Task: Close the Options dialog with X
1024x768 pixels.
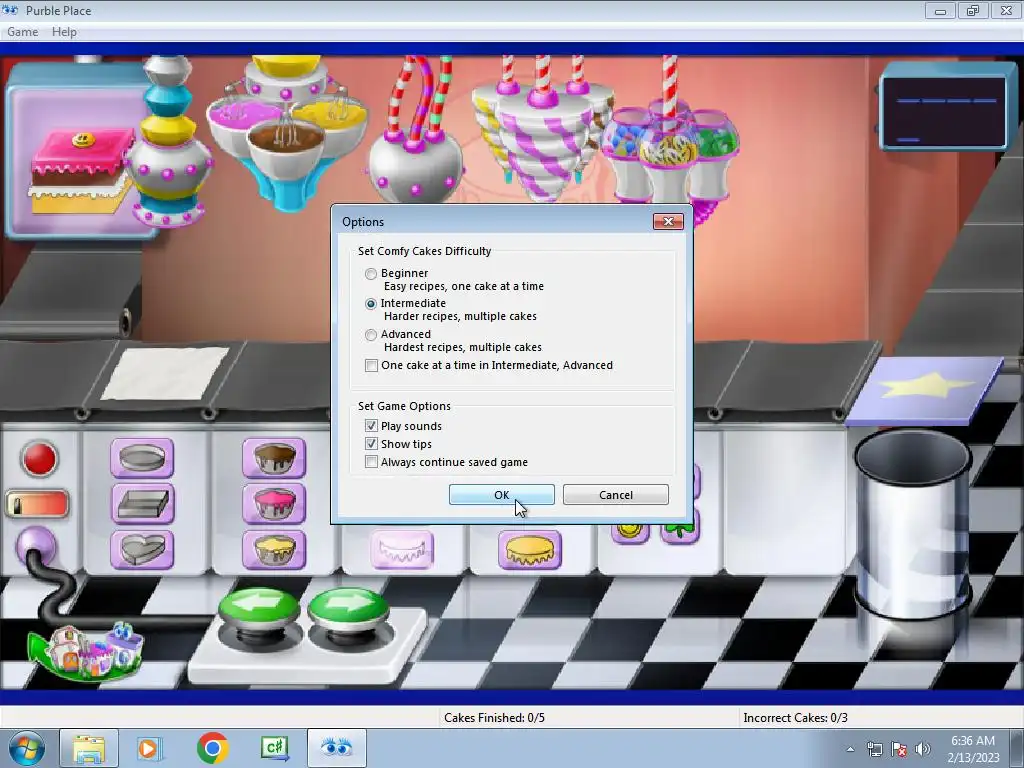Action: pyautogui.click(x=668, y=221)
